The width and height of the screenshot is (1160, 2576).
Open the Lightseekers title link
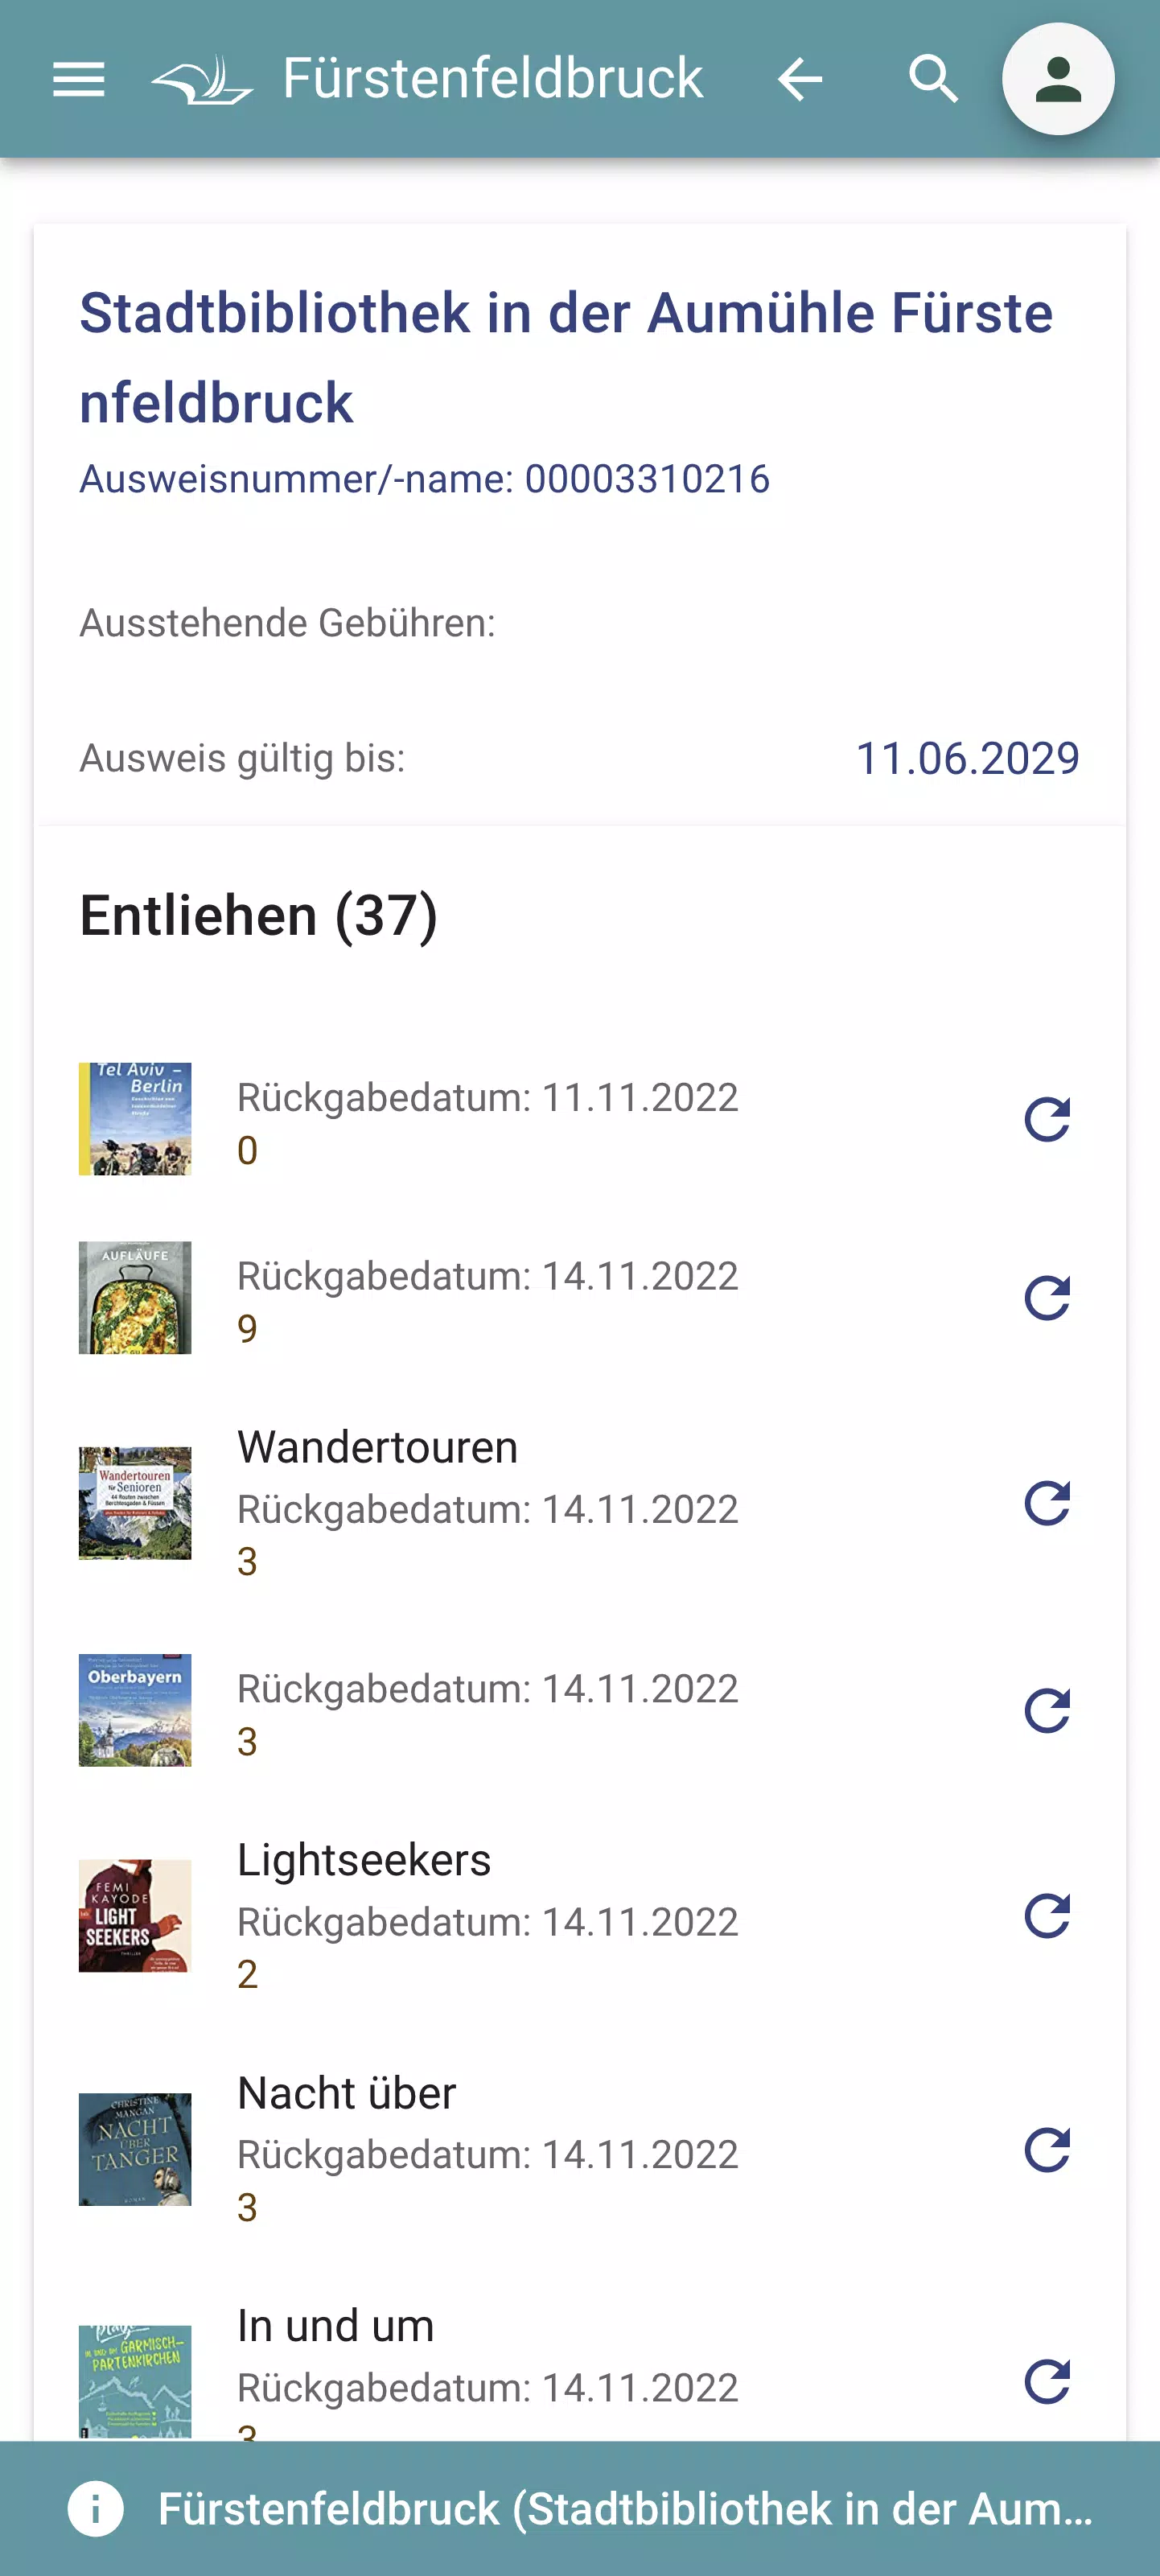tap(364, 1860)
